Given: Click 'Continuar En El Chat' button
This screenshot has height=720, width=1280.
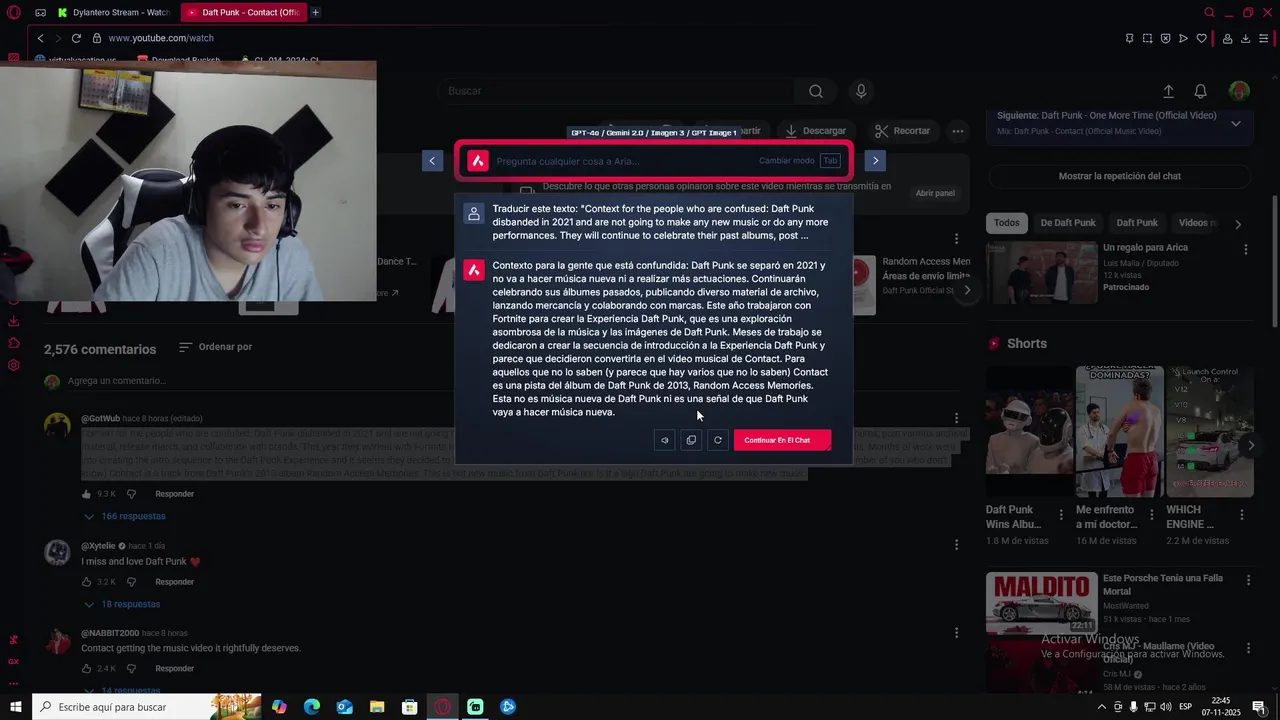Looking at the screenshot, I should tap(782, 440).
